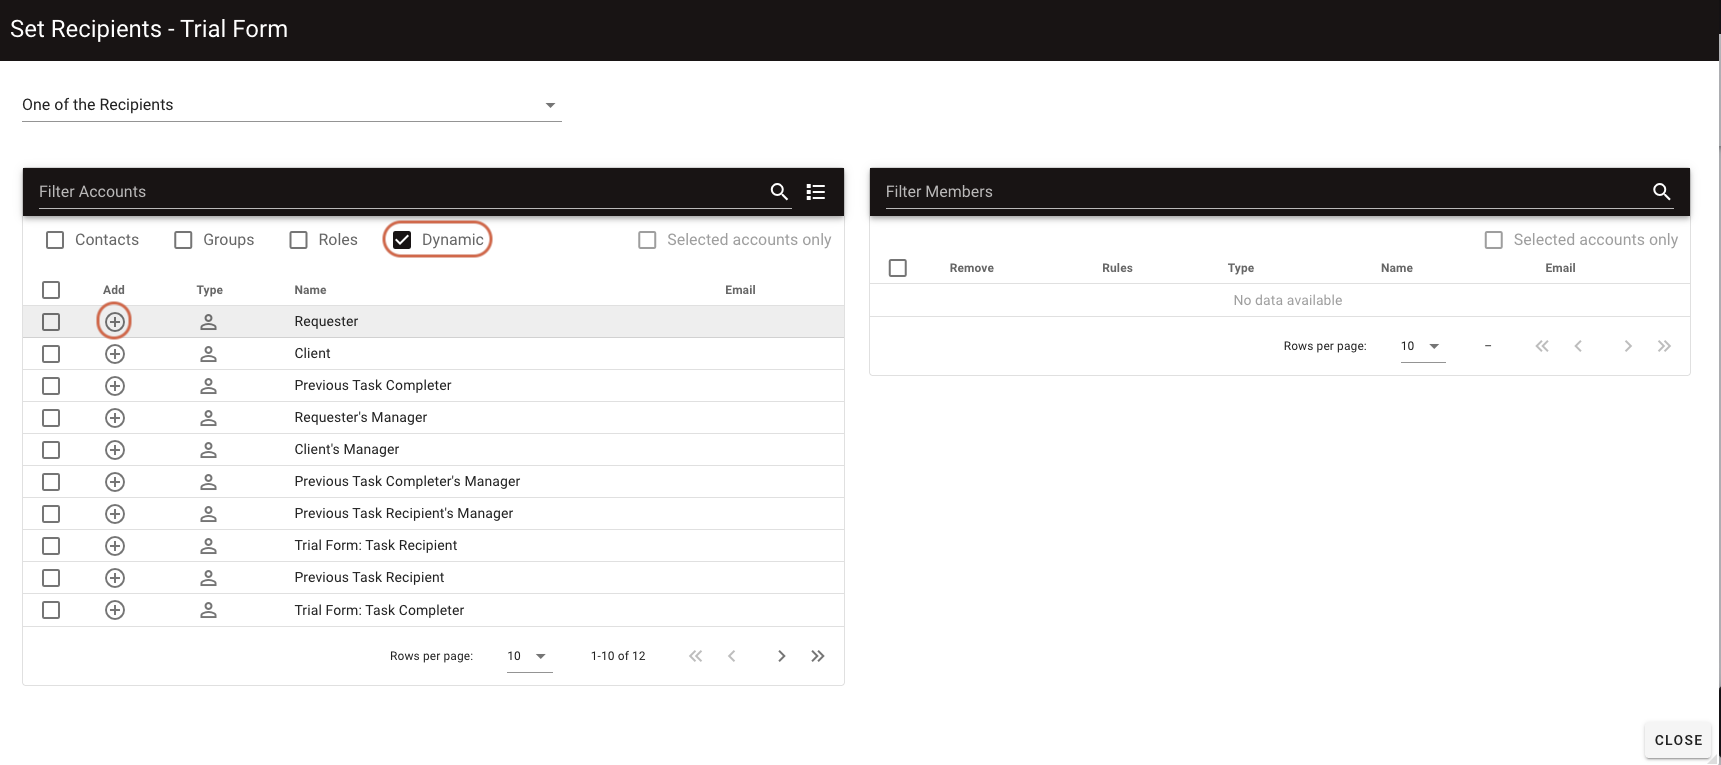This screenshot has width=1721, height=765.
Task: Add Previous Task Completer using plus icon
Action: tap(115, 386)
